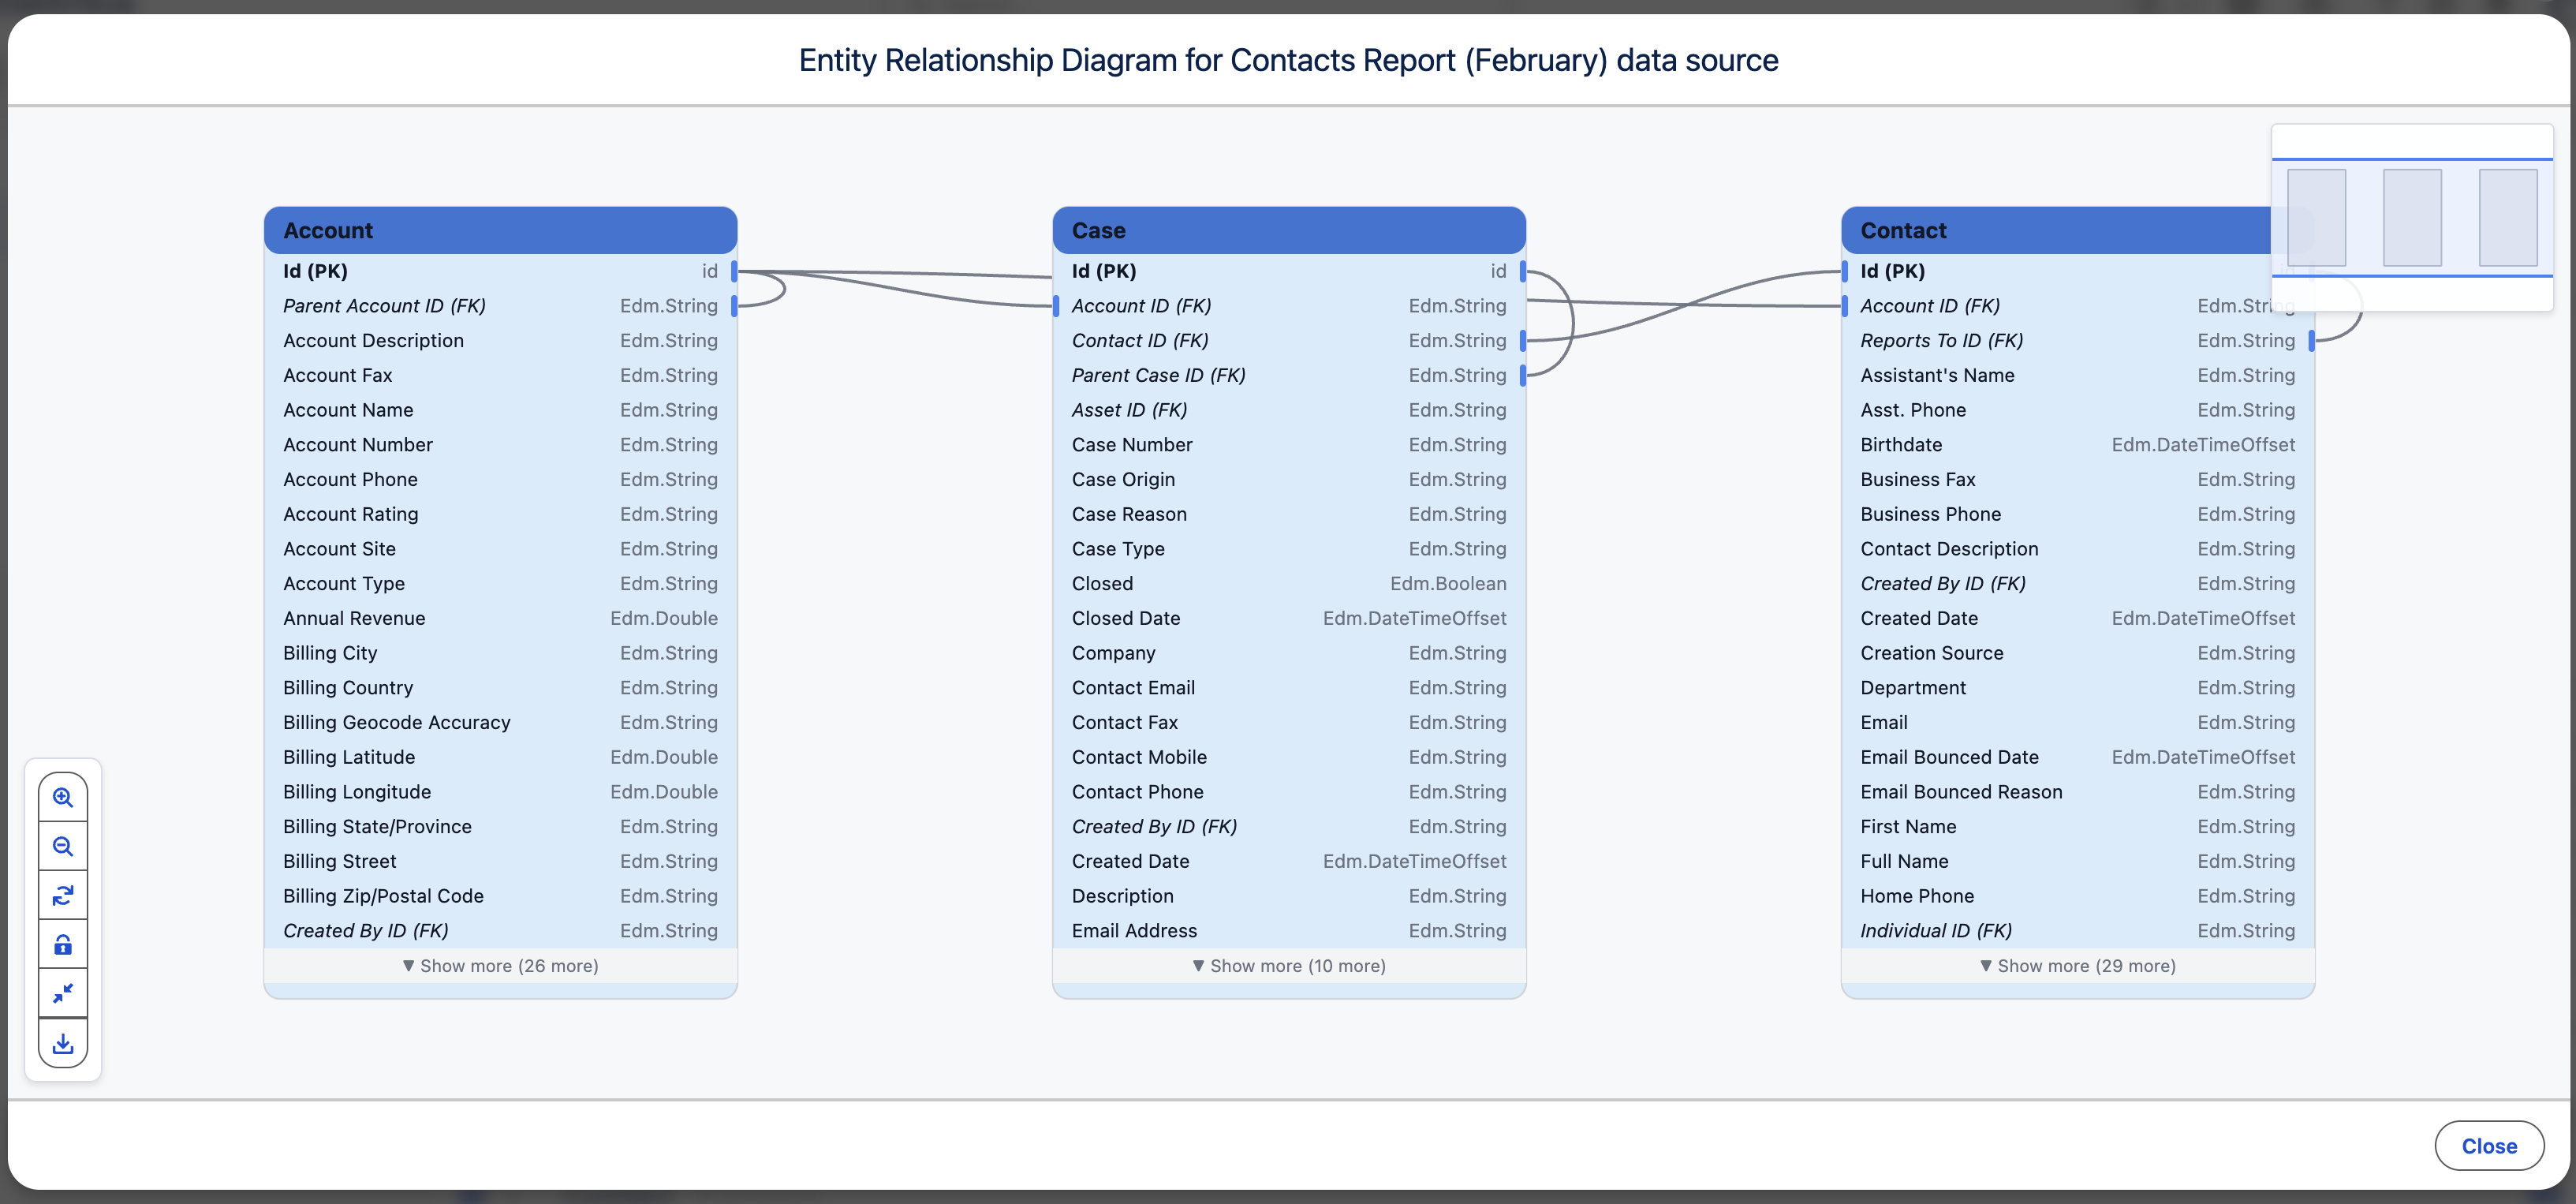Image resolution: width=2576 pixels, height=1204 pixels.
Task: Click the minimap overview thumbnail
Action: [2411, 217]
